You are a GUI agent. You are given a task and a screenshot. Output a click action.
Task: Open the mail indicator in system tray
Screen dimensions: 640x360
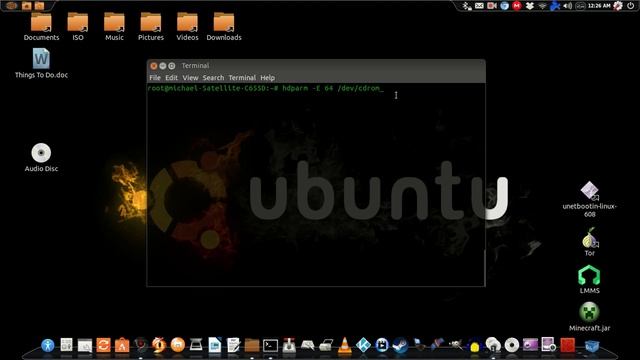(x=479, y=6)
